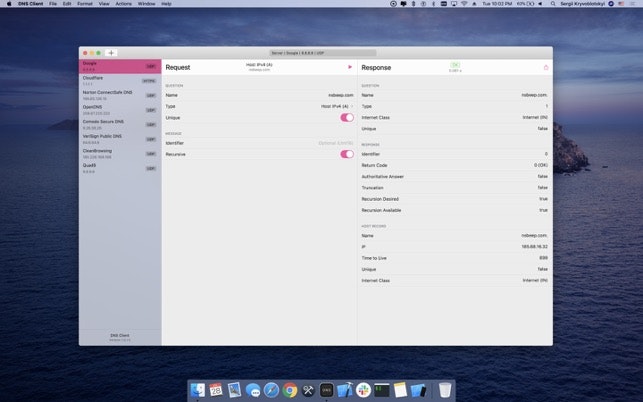Click the Recursion Desired row
Image resolution: width=643 pixels, height=402 pixels.
454,199
